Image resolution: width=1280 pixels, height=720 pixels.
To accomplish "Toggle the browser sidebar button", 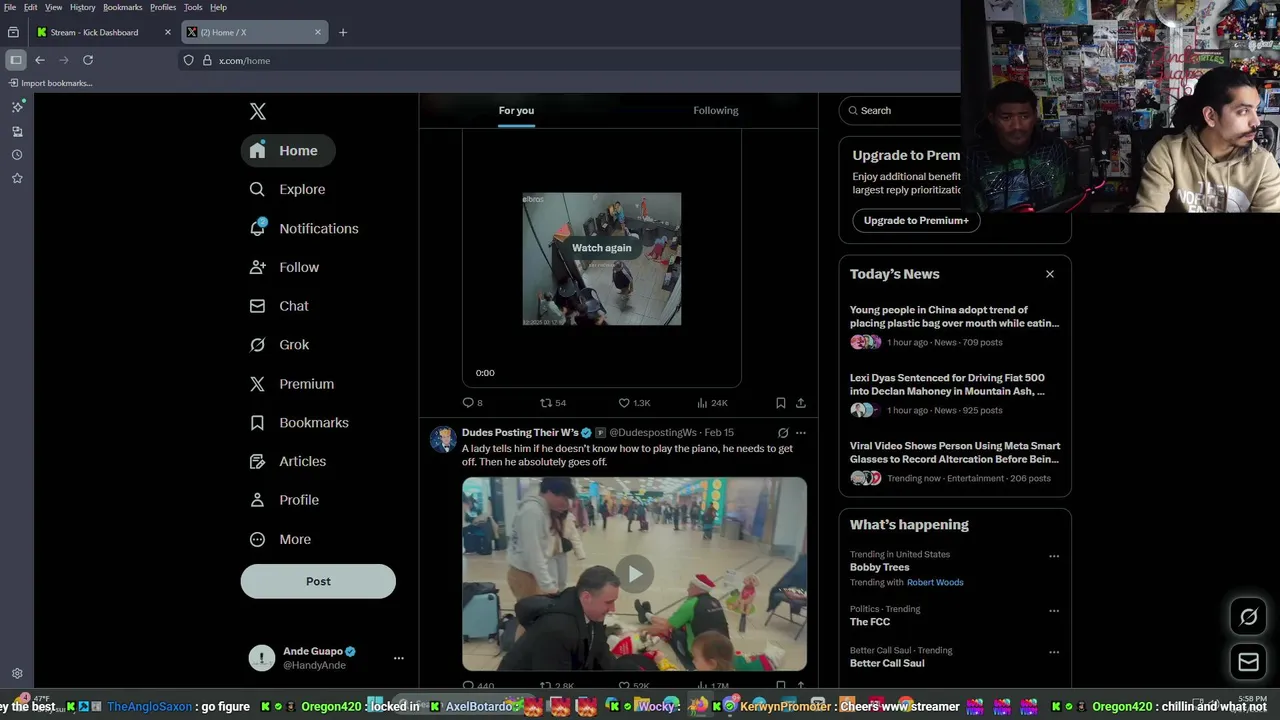I will click(15, 60).
